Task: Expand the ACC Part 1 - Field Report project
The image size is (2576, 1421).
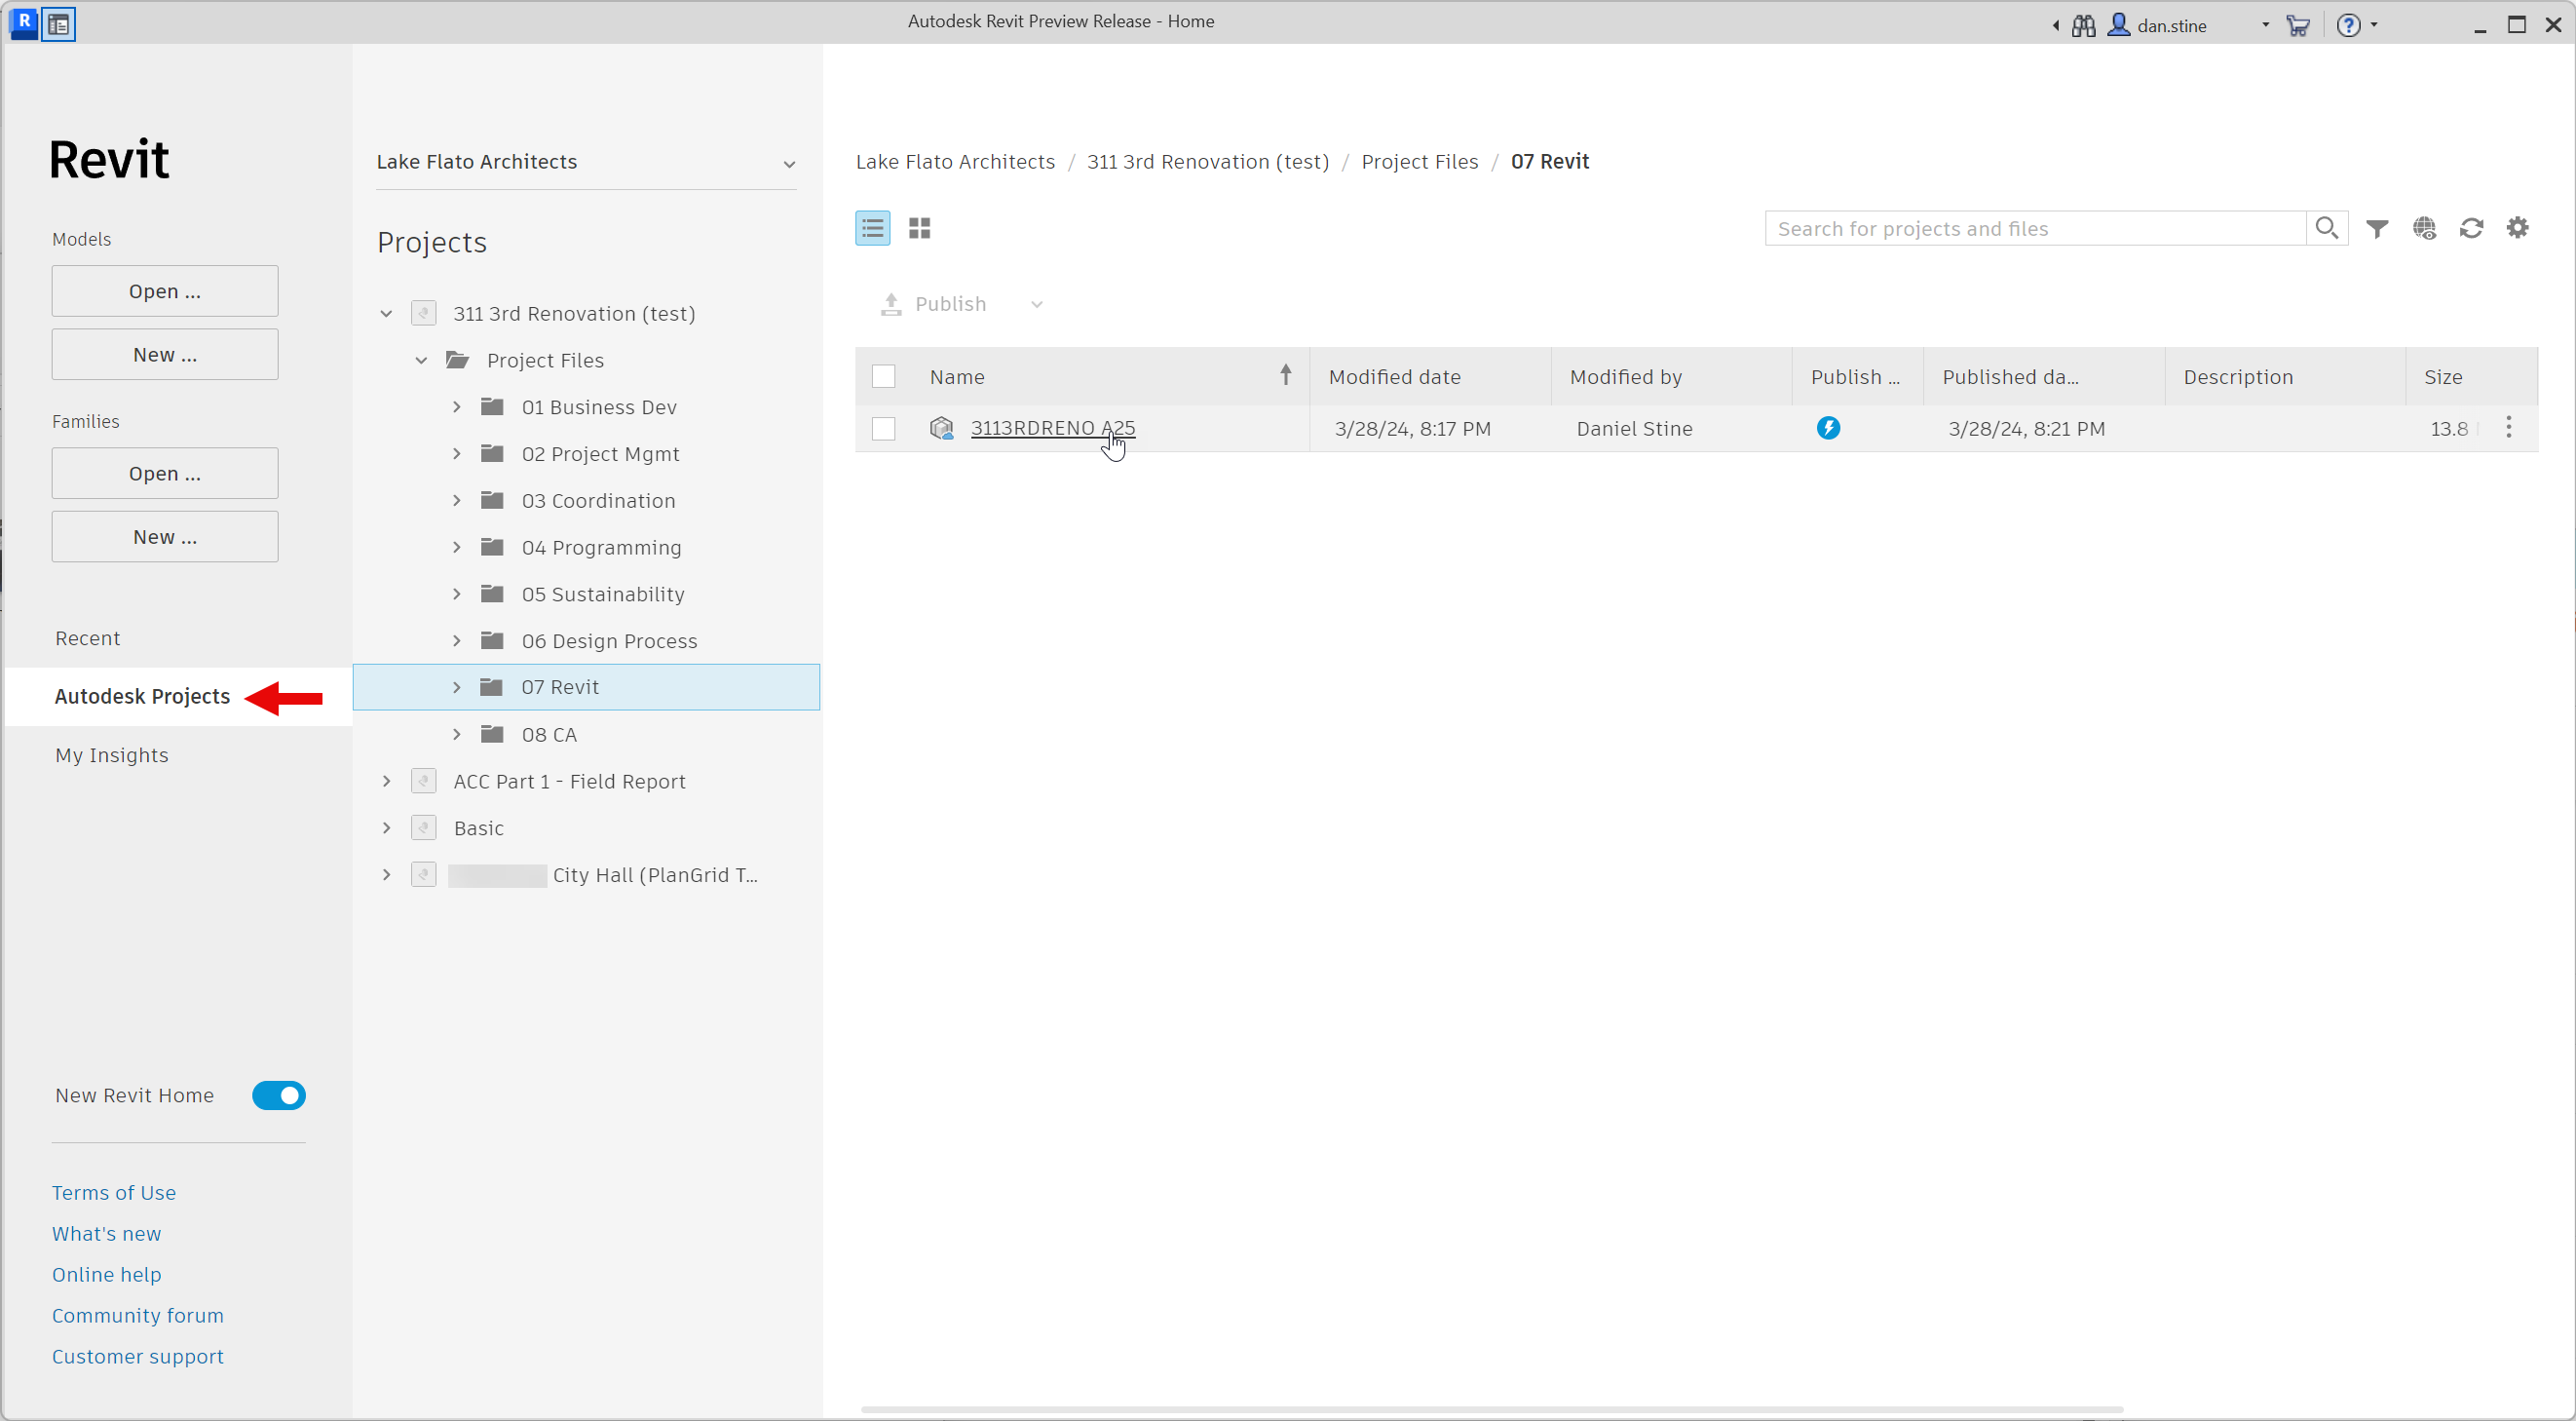Action: point(386,781)
